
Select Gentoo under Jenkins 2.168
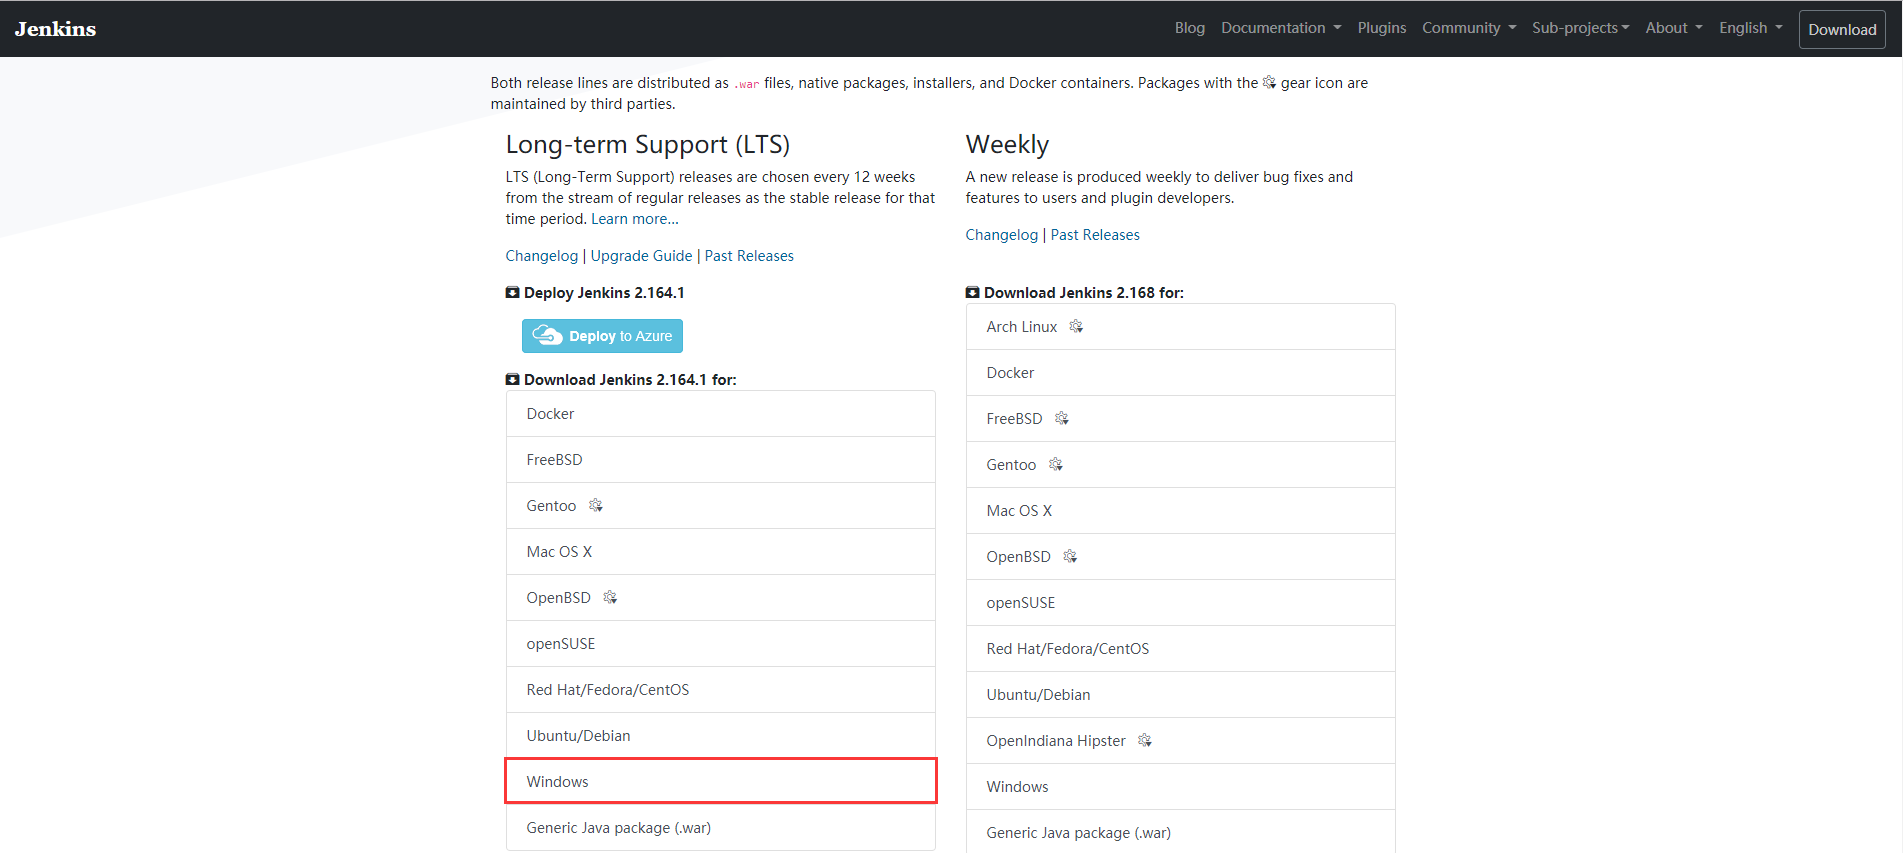(x=1181, y=465)
